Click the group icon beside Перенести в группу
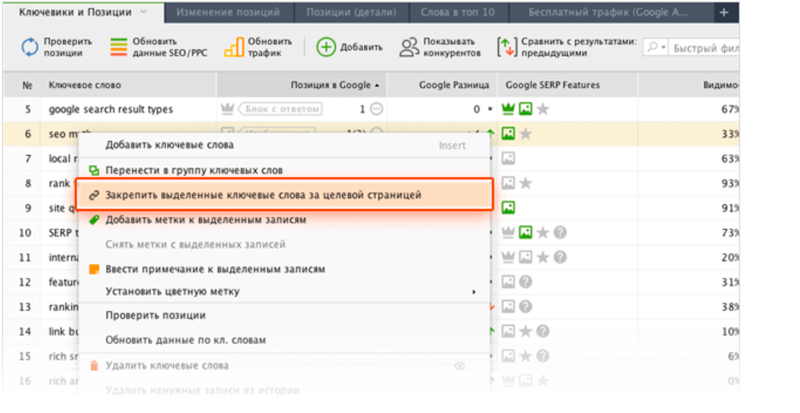The height and width of the screenshot is (413, 800). [x=94, y=170]
